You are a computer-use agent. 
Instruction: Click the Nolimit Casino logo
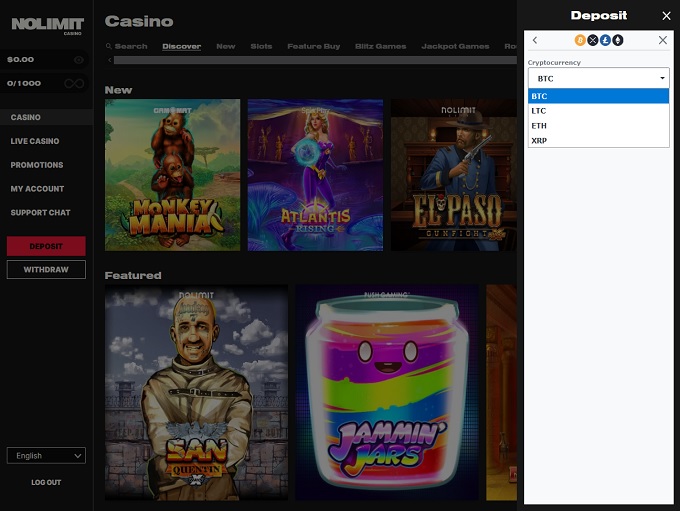47,25
